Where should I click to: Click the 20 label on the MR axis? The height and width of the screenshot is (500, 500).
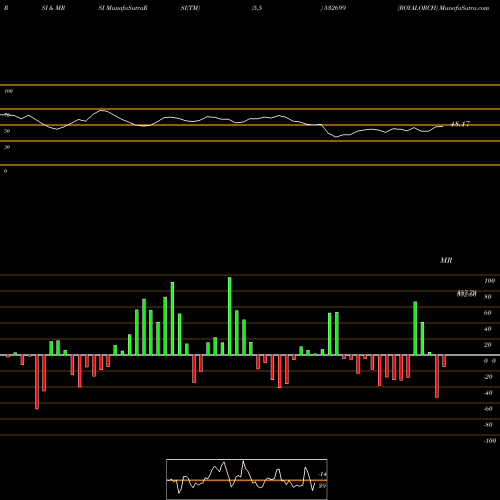488,345
